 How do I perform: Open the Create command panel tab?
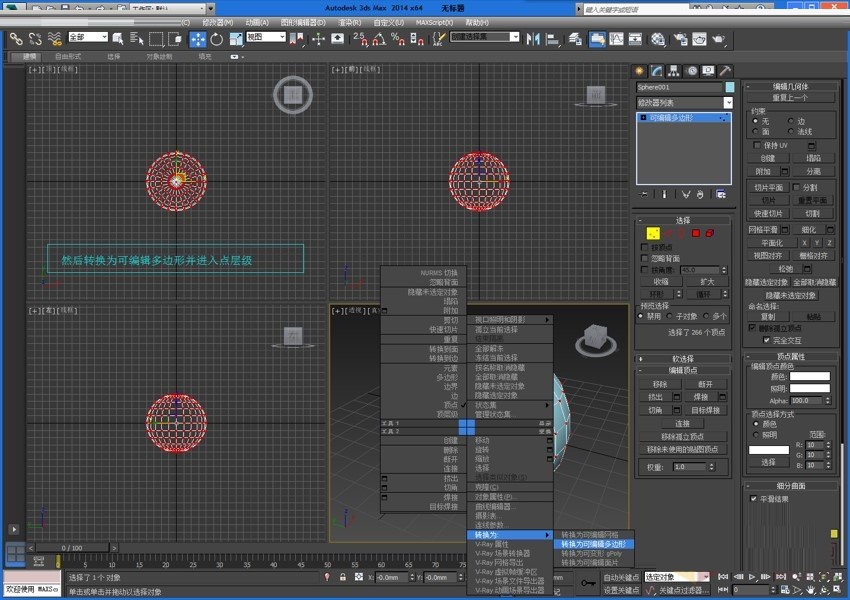point(640,71)
